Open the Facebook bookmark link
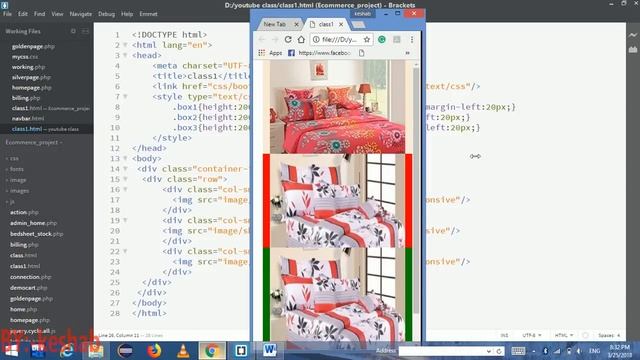Viewport: 640px width, 360px height. 319,53
